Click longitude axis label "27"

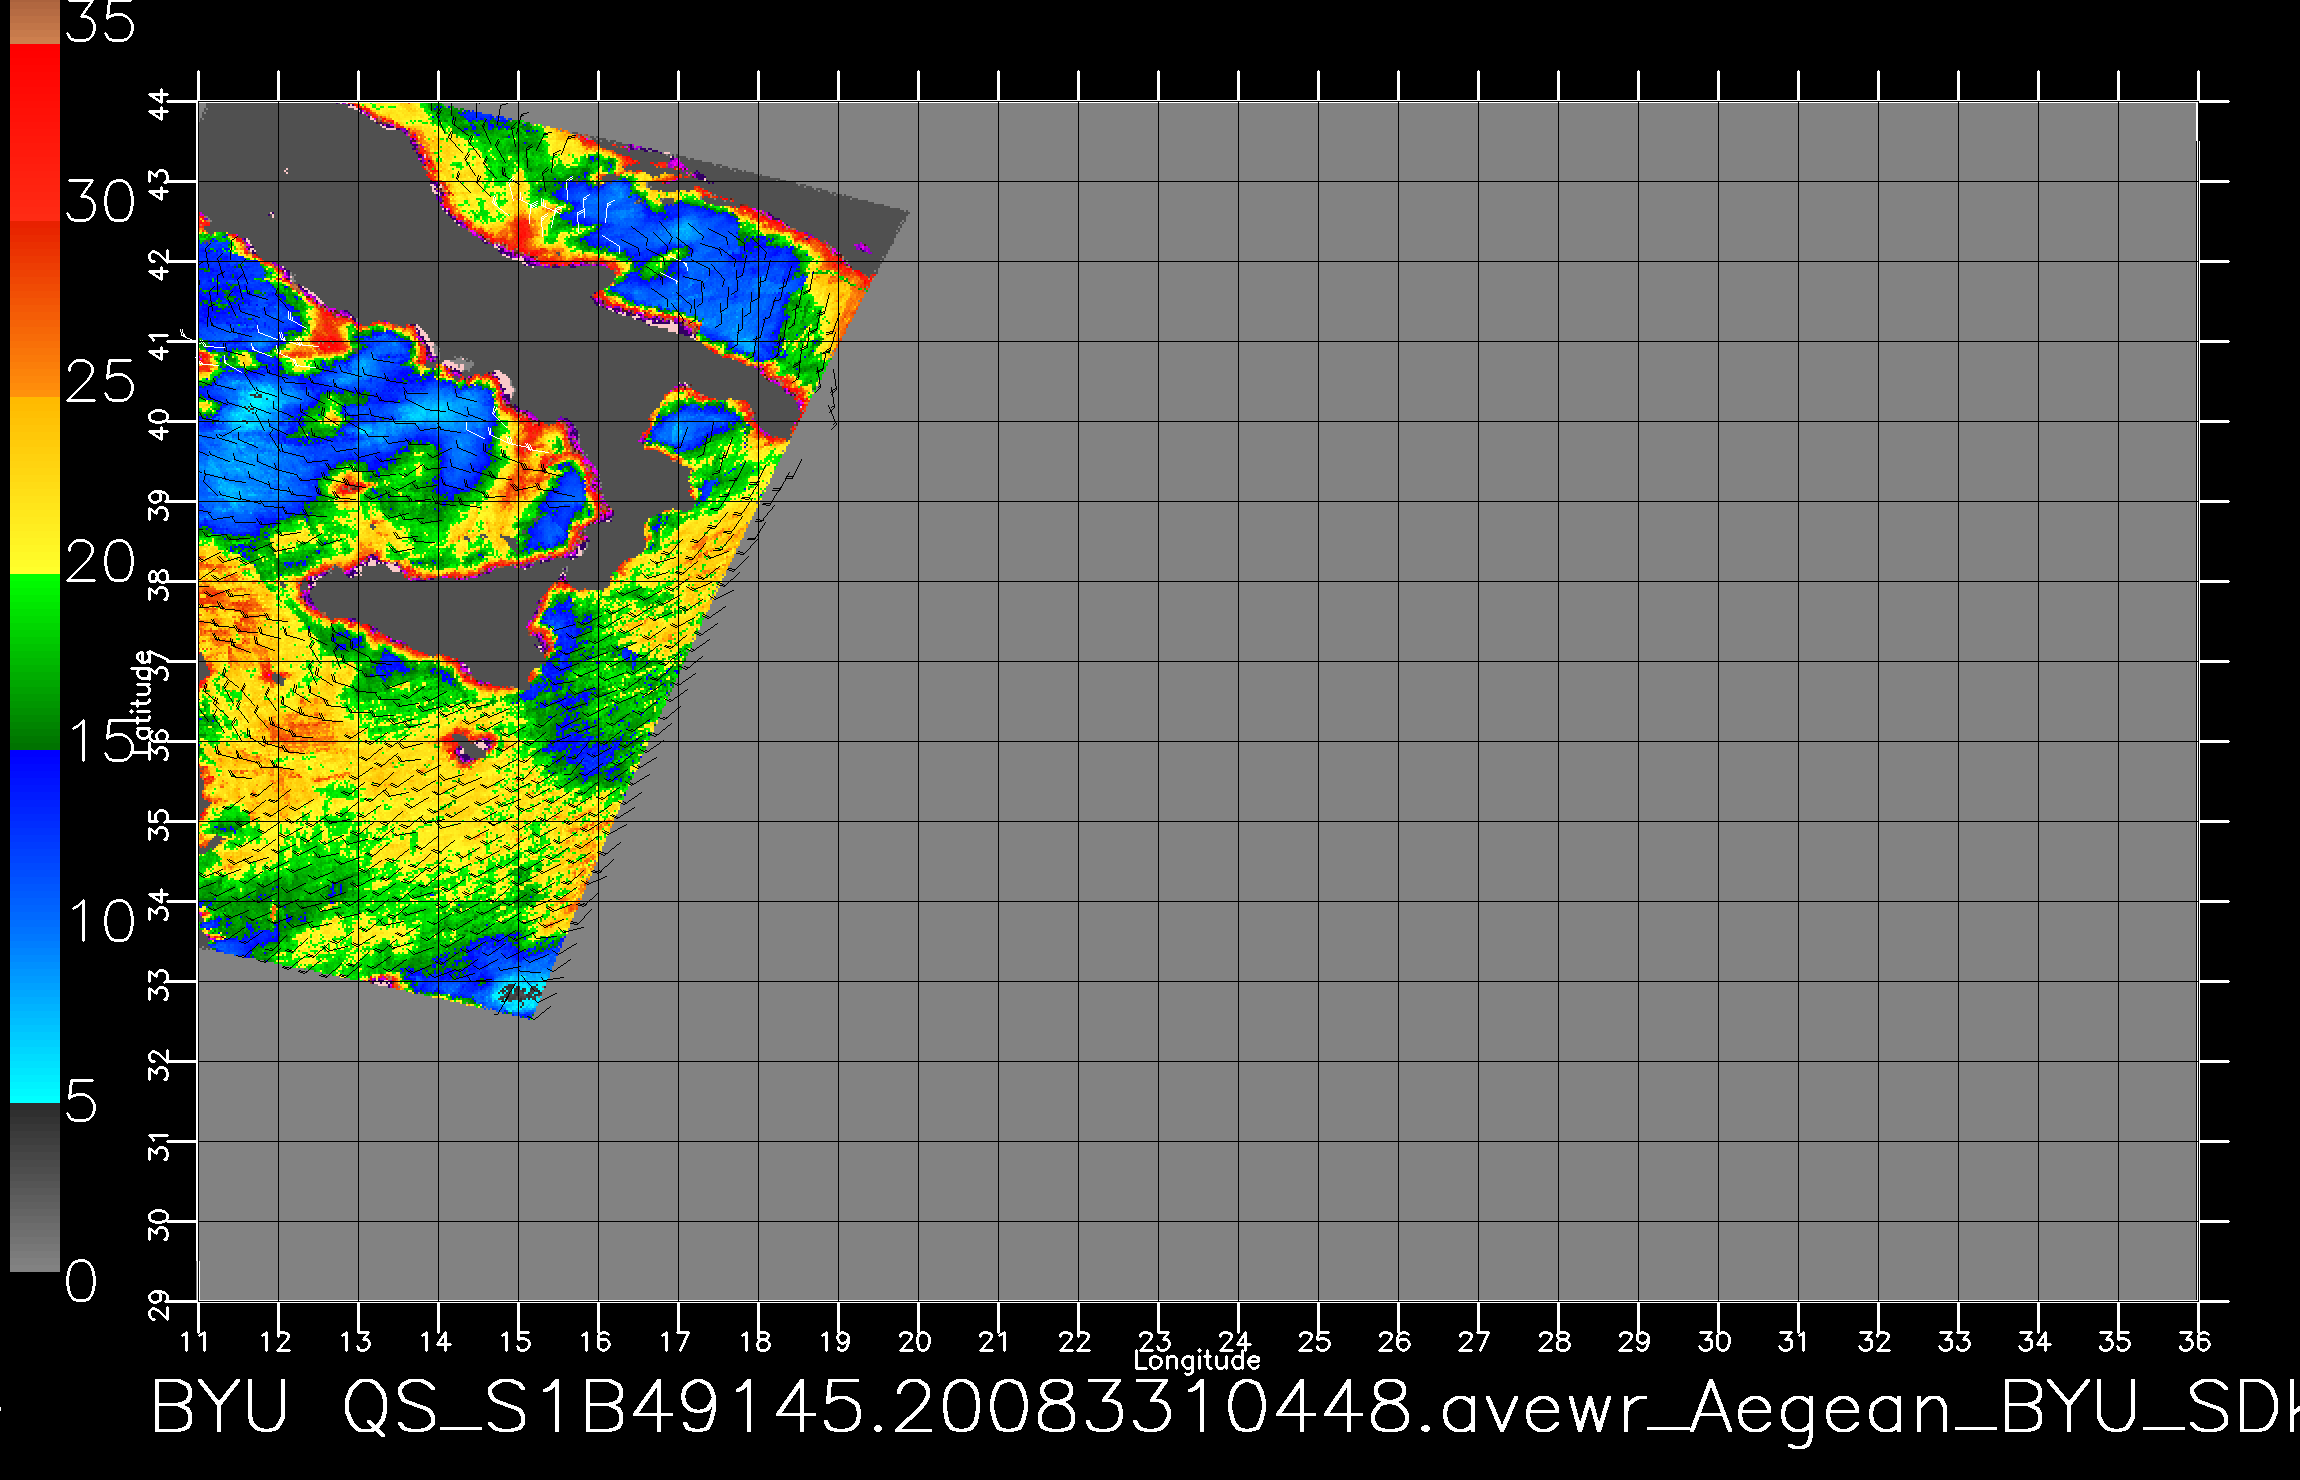coord(1475,1341)
